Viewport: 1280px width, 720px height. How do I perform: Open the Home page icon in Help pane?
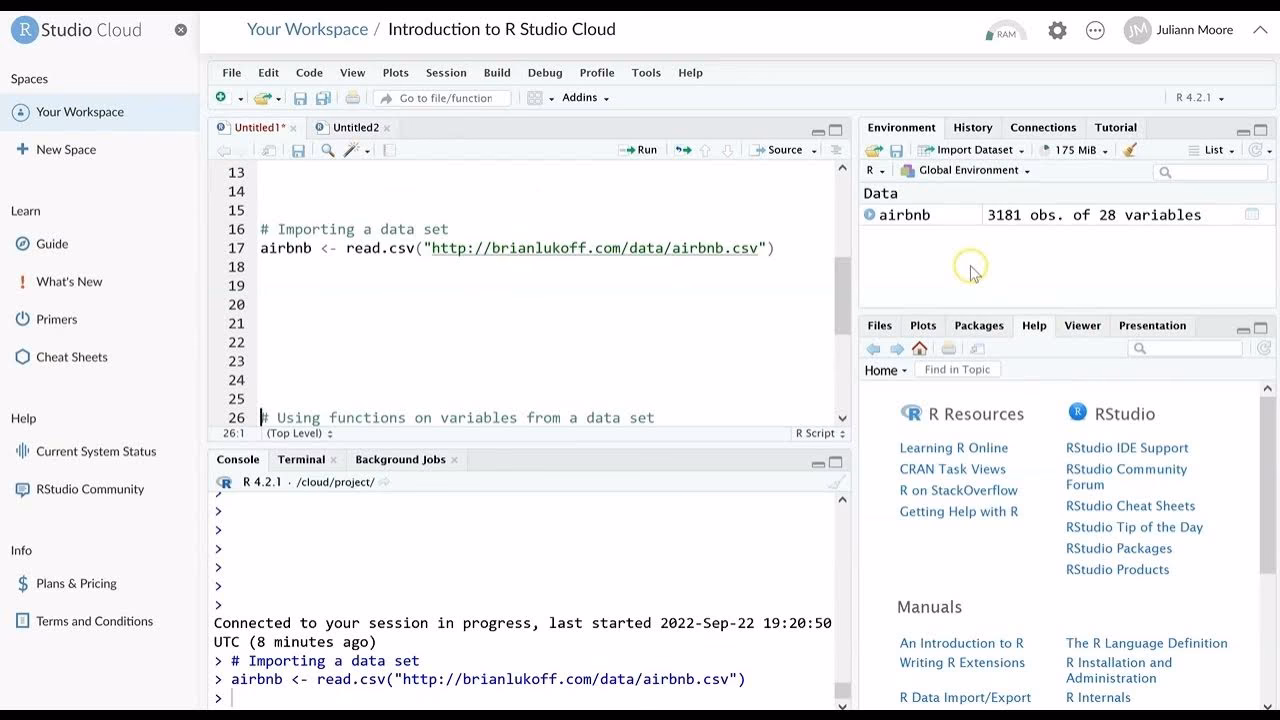coord(919,348)
